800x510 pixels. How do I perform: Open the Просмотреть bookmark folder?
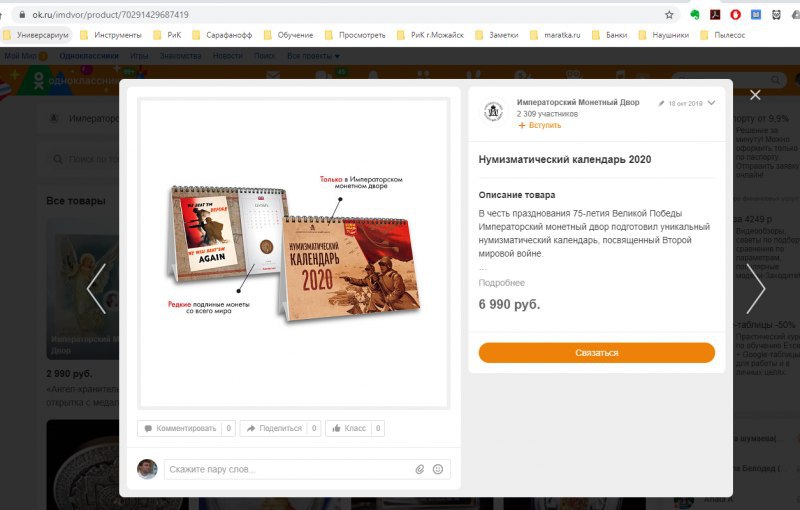point(355,35)
